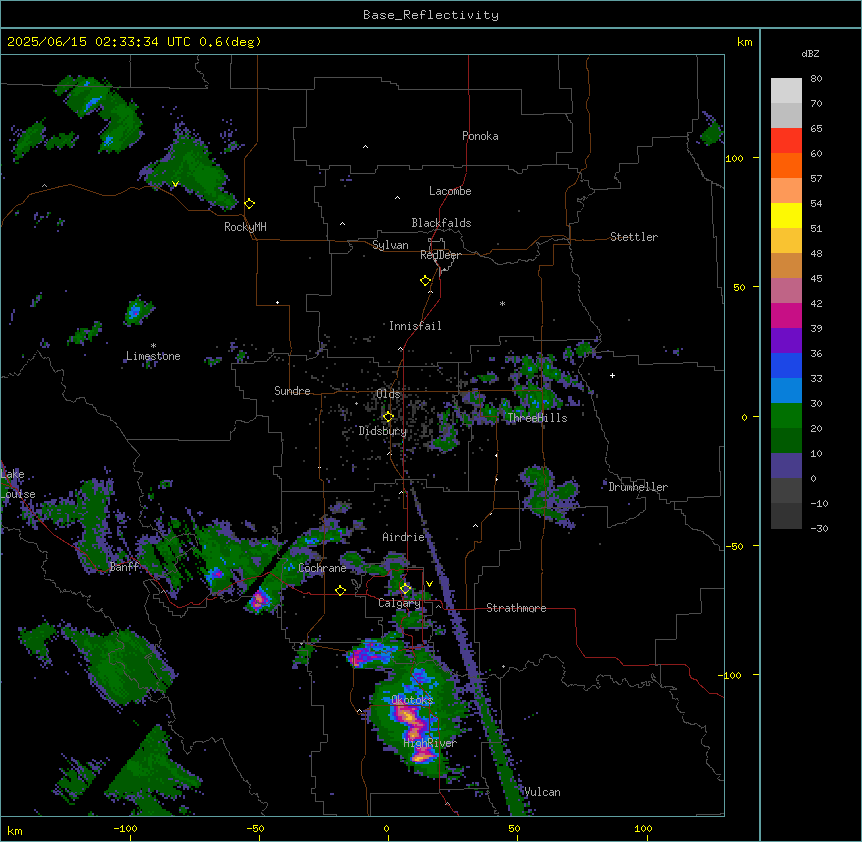The width and height of the screenshot is (862, 842).
Task: Click the yellow diamond marker near RockyMH
Action: click(250, 204)
